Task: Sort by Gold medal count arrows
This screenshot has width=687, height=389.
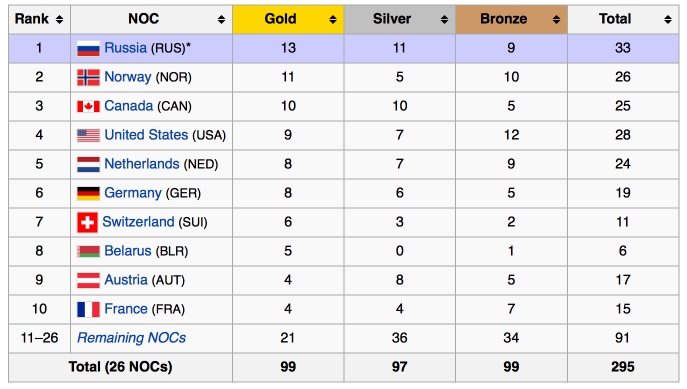Action: click(333, 19)
